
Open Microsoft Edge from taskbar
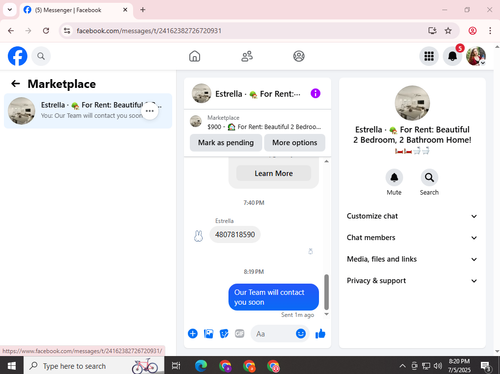click(201, 366)
